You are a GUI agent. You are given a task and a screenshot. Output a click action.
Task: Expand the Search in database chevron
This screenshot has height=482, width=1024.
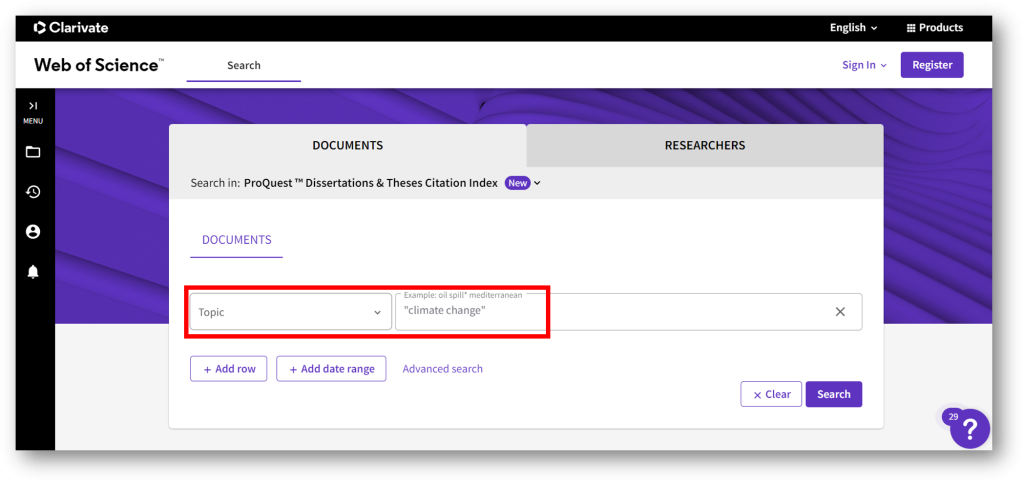(537, 184)
